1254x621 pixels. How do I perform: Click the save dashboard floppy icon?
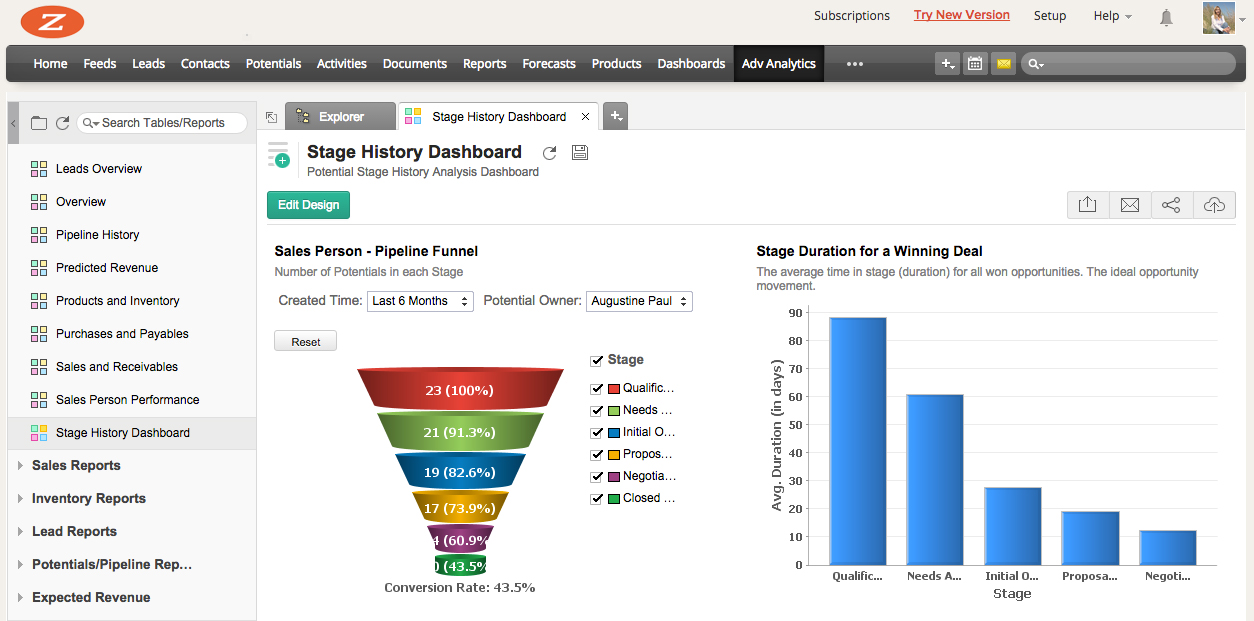[x=580, y=153]
